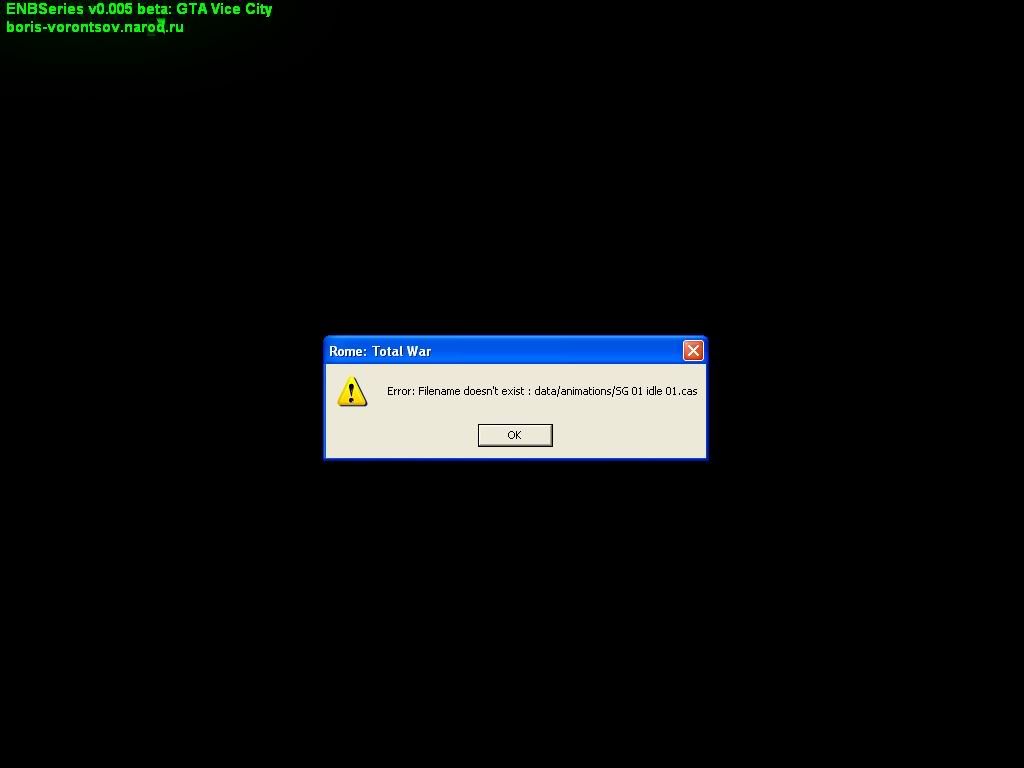The width and height of the screenshot is (1024, 768).
Task: Click the black background below the dialog
Action: [x=514, y=600]
